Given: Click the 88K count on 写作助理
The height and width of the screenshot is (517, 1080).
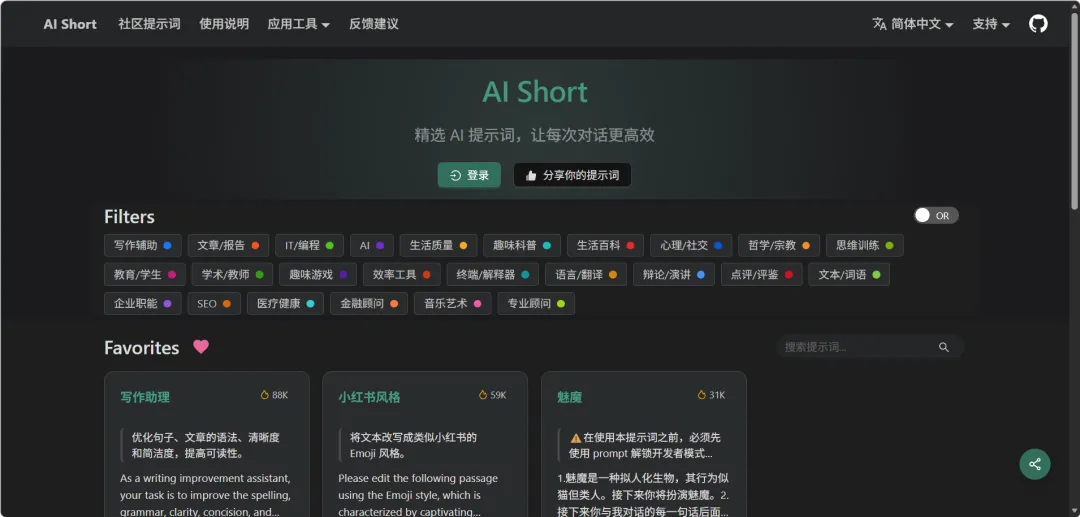Looking at the screenshot, I should (x=280, y=395).
